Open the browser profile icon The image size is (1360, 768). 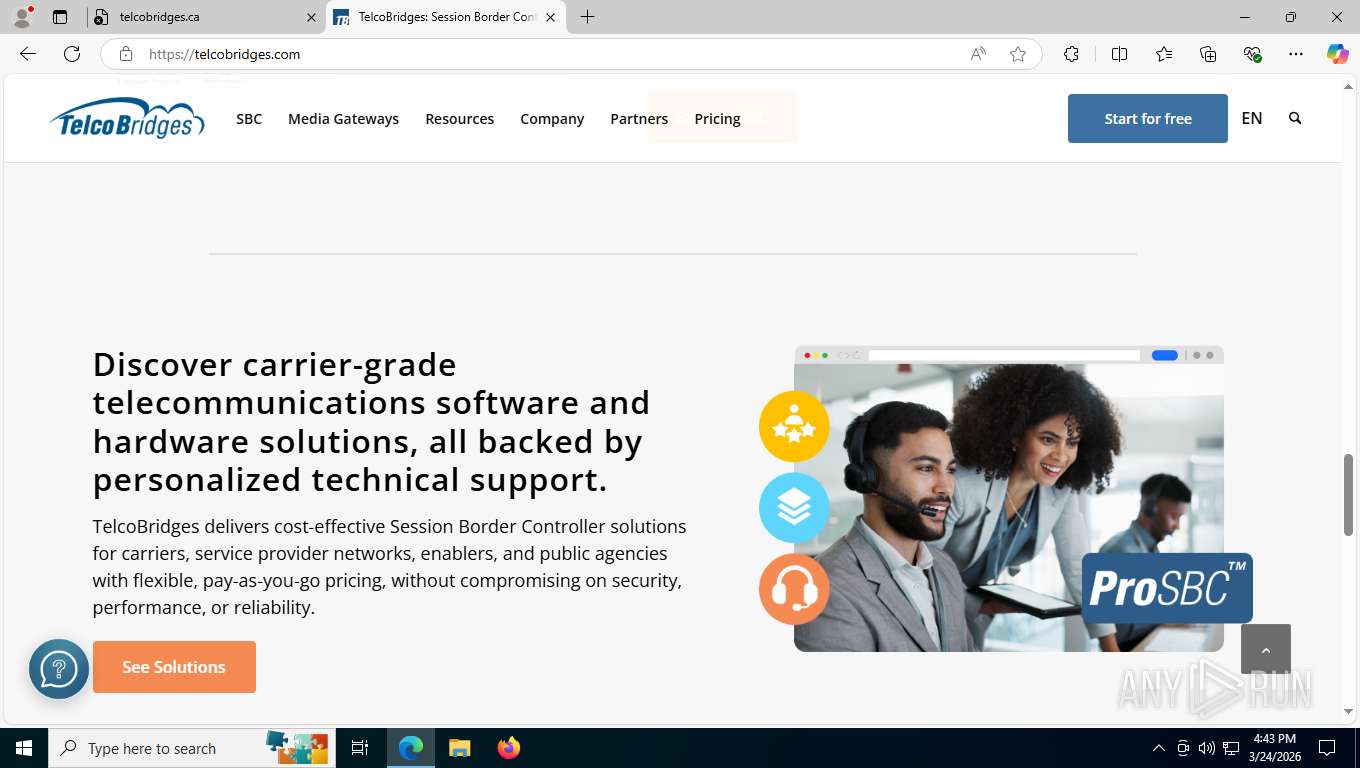(x=22, y=17)
